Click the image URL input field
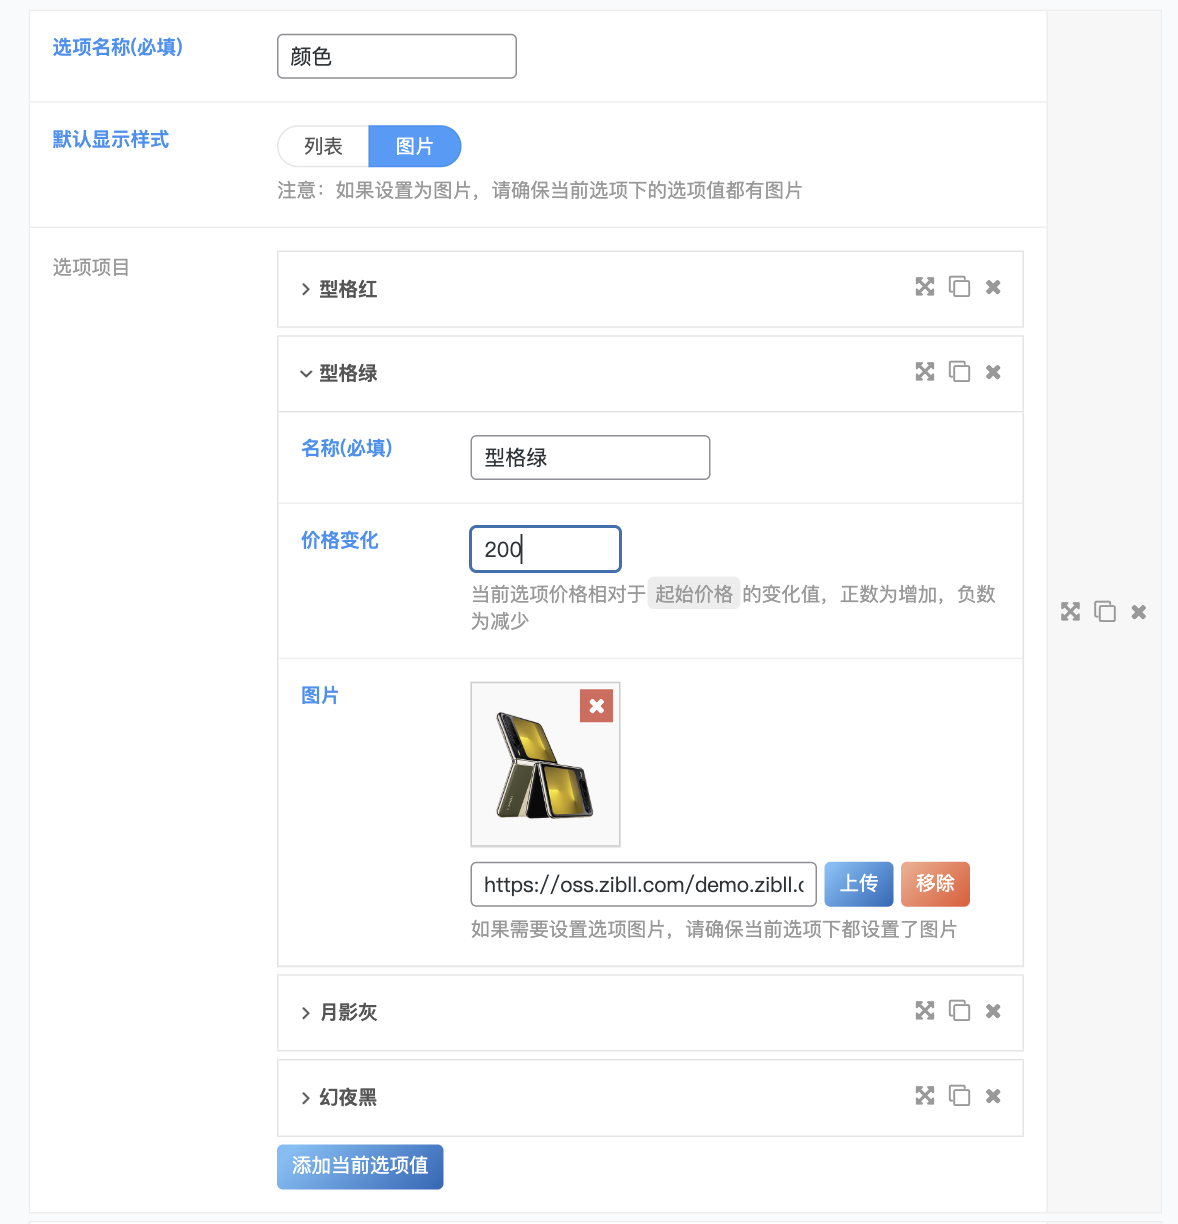Screen dimensions: 1178x1224 tap(642, 884)
